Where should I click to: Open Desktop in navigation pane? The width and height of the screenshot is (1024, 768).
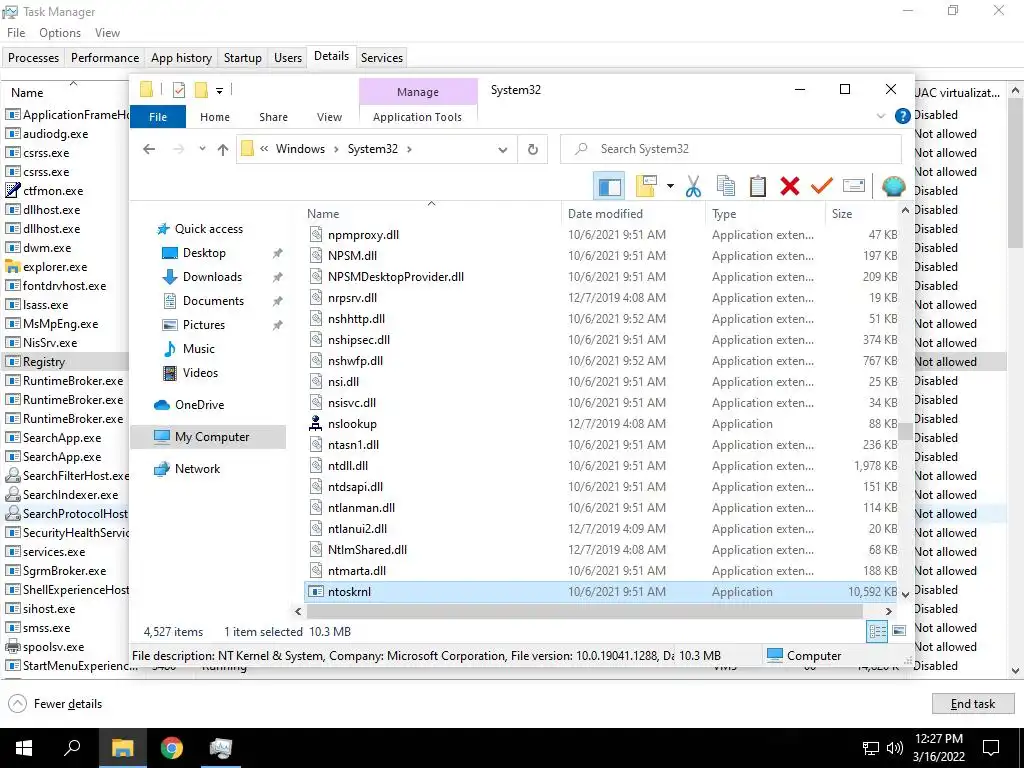point(195,253)
